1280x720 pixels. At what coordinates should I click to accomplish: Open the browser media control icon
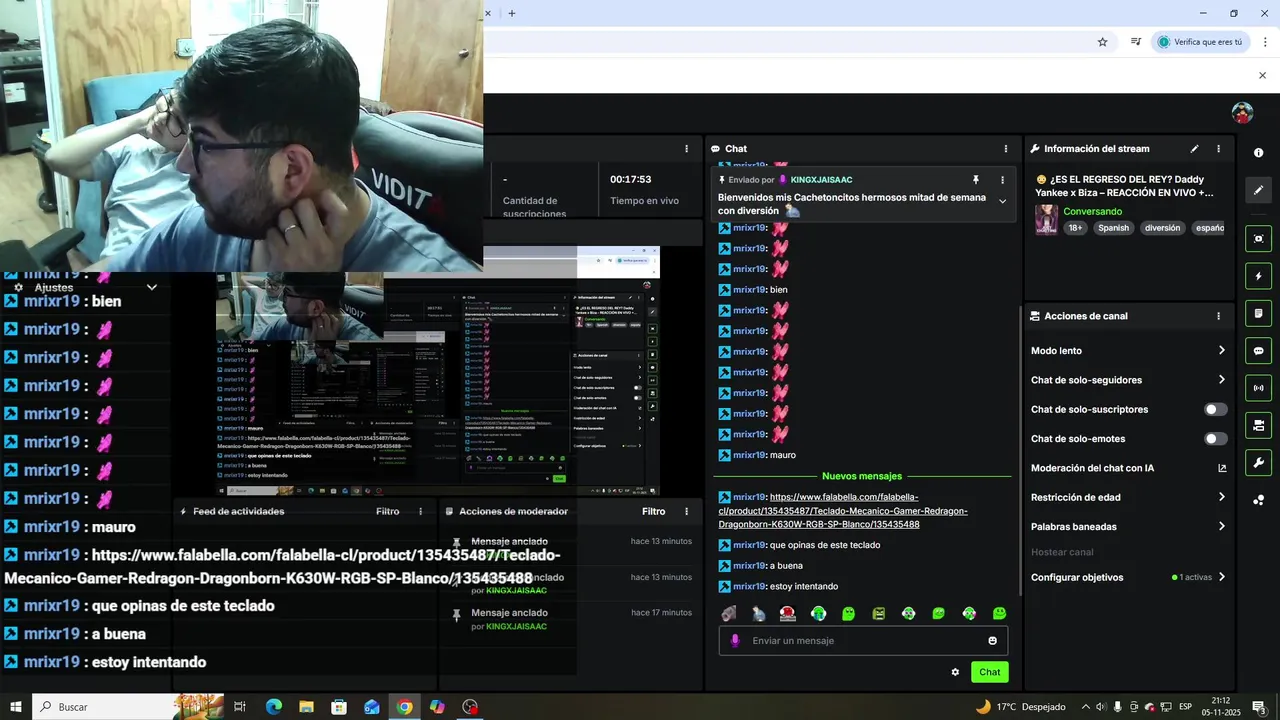pos(1136,42)
